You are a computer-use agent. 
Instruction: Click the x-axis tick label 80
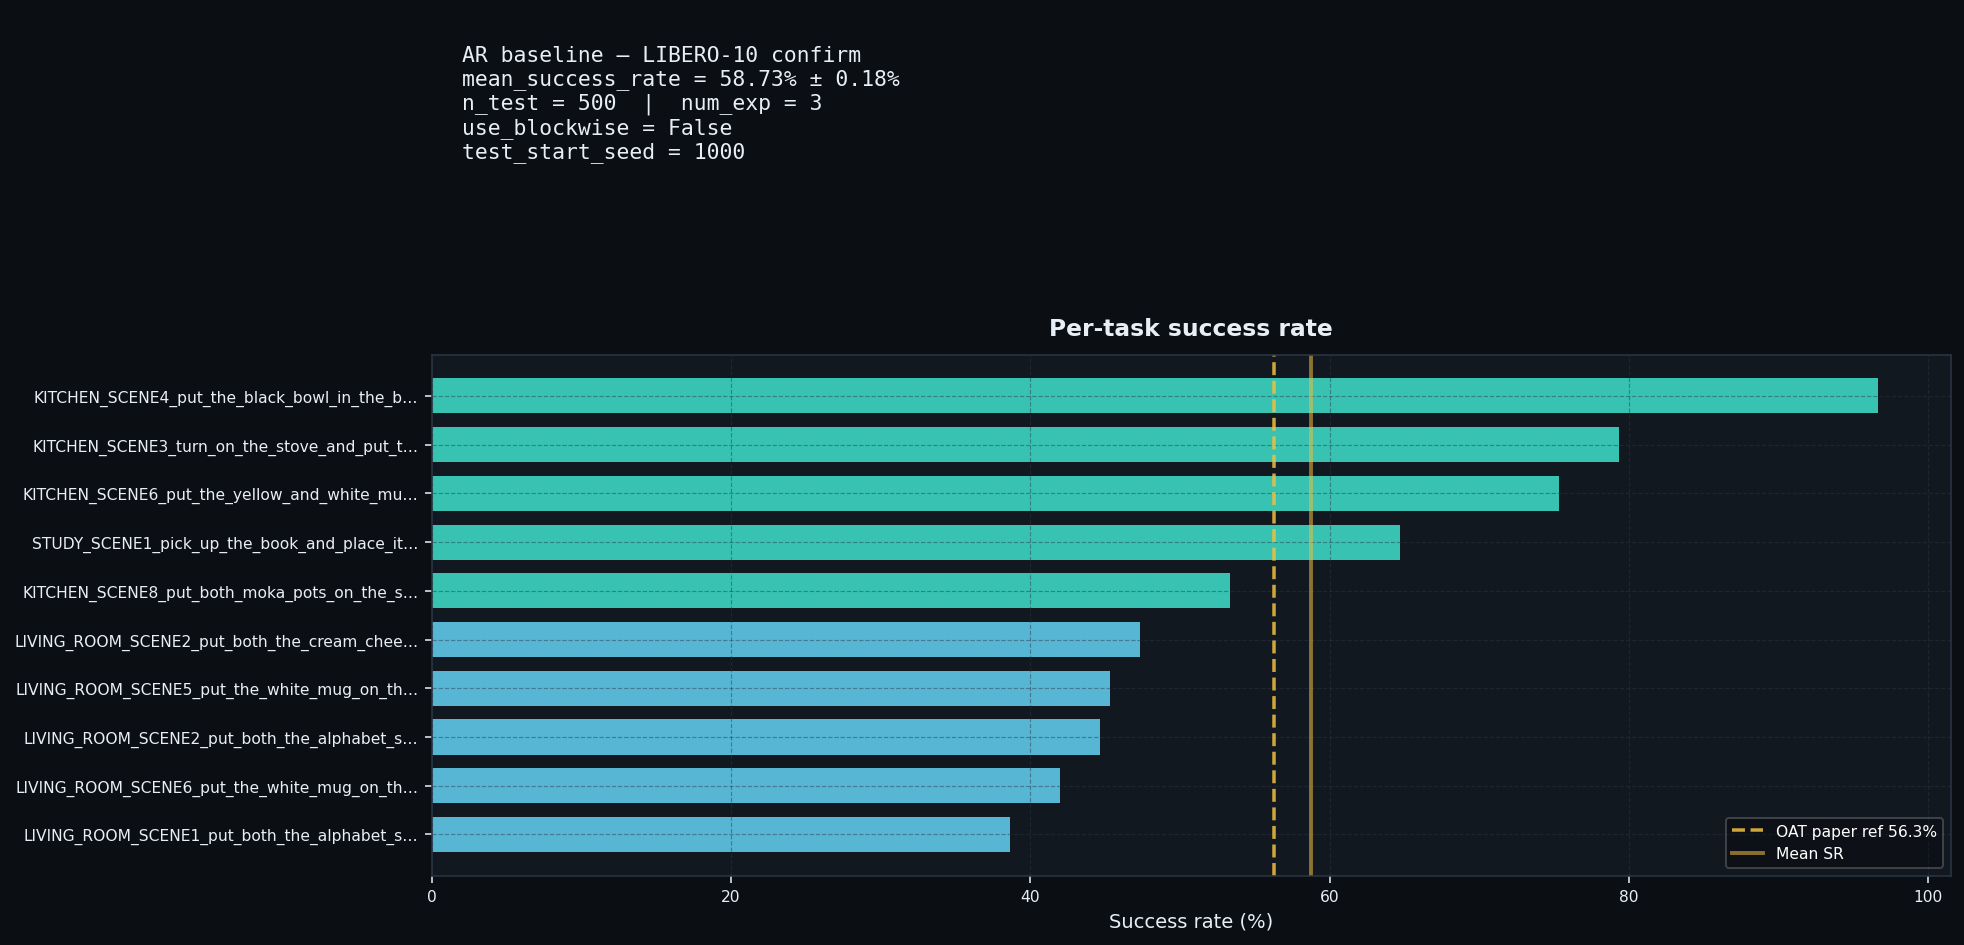(1629, 897)
